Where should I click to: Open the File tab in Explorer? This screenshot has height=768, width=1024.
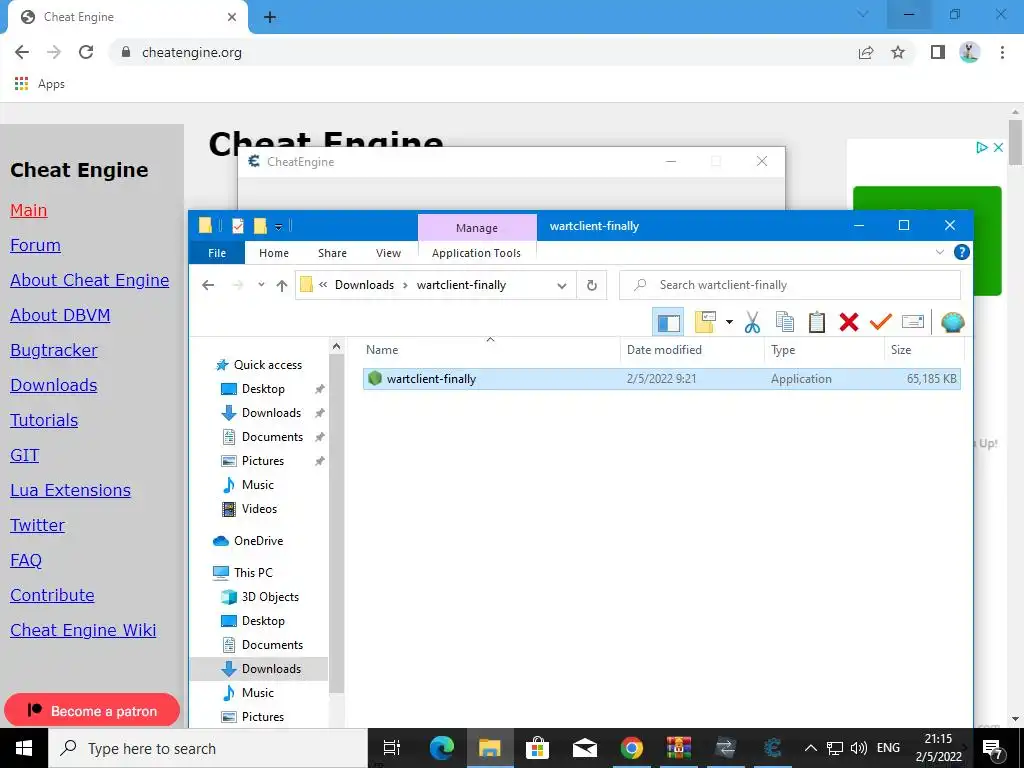[217, 253]
